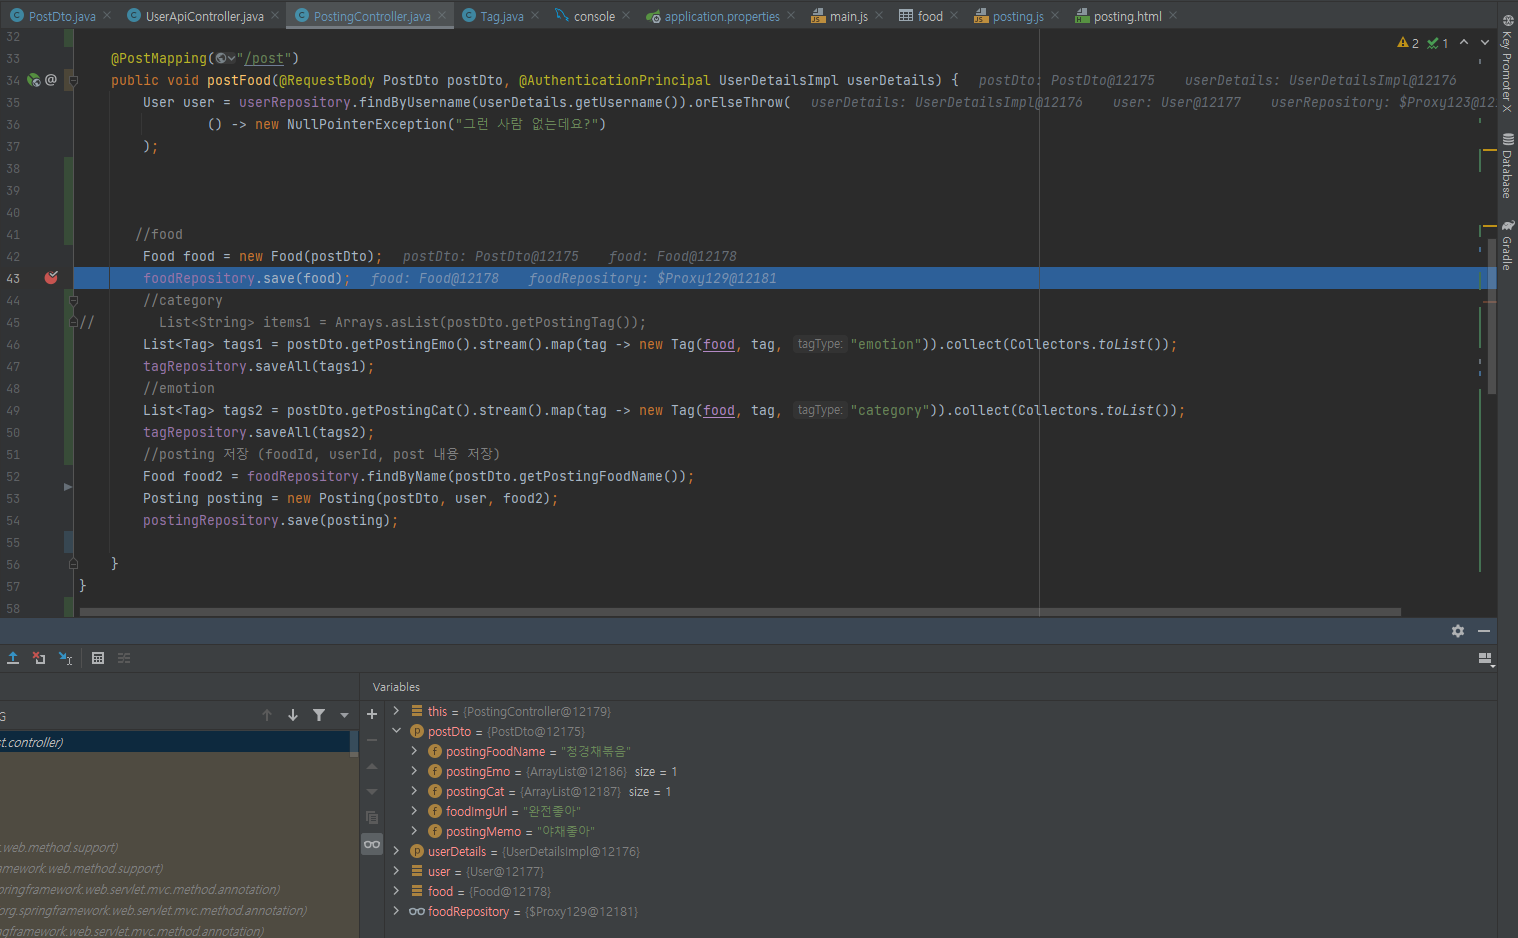Image resolution: width=1518 pixels, height=938 pixels.
Task: Expand the food variable node
Action: point(397,891)
